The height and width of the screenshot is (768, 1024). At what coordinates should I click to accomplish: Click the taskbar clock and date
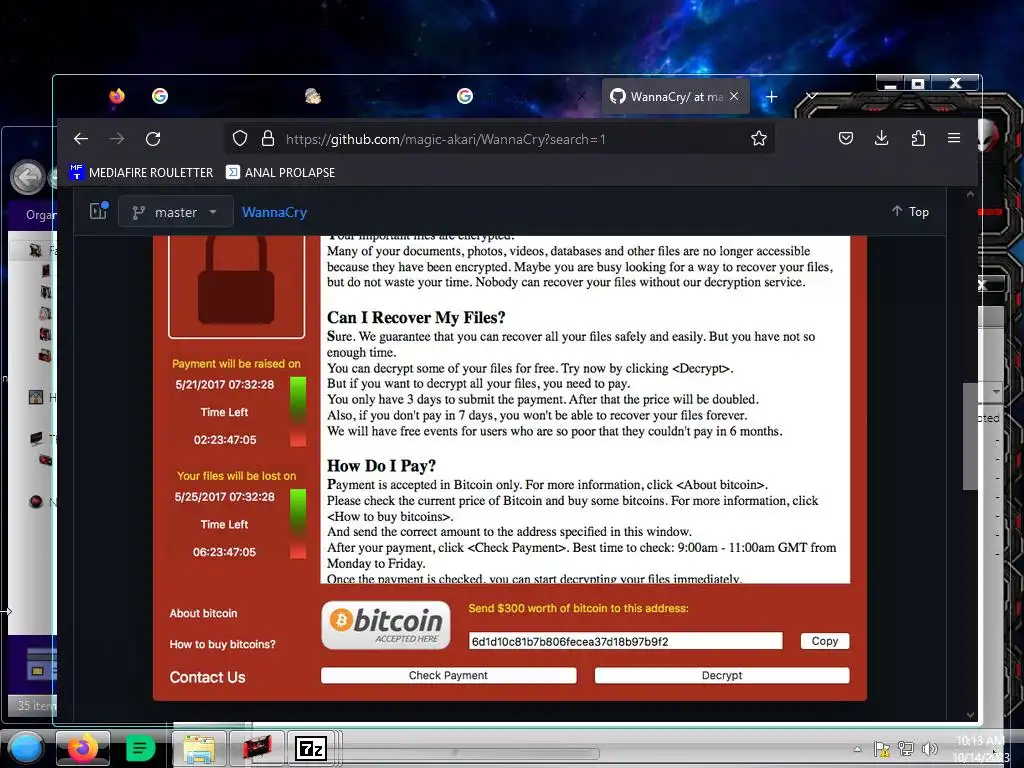[981, 749]
